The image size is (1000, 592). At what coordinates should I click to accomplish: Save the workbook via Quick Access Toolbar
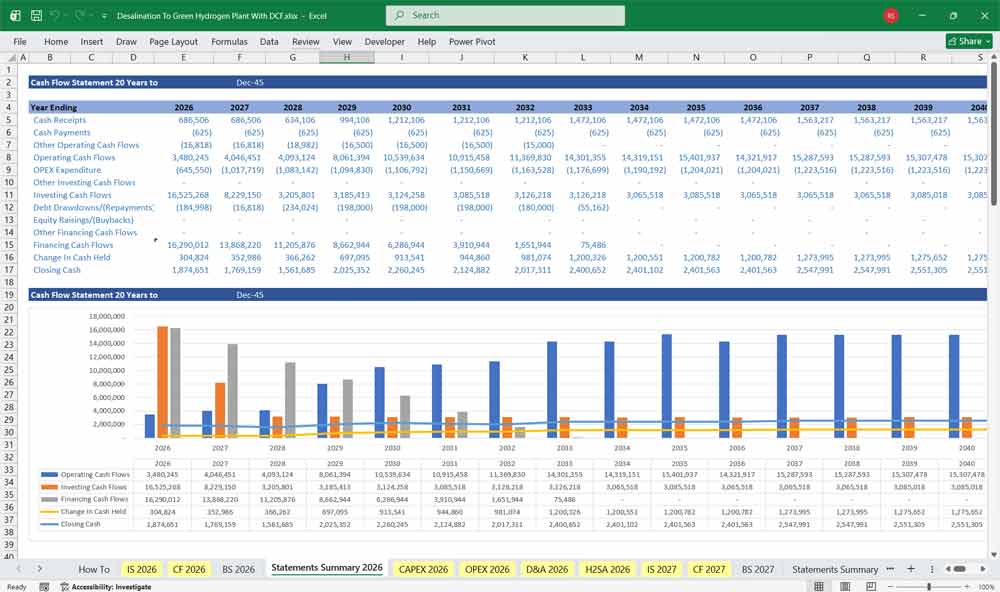(37, 15)
